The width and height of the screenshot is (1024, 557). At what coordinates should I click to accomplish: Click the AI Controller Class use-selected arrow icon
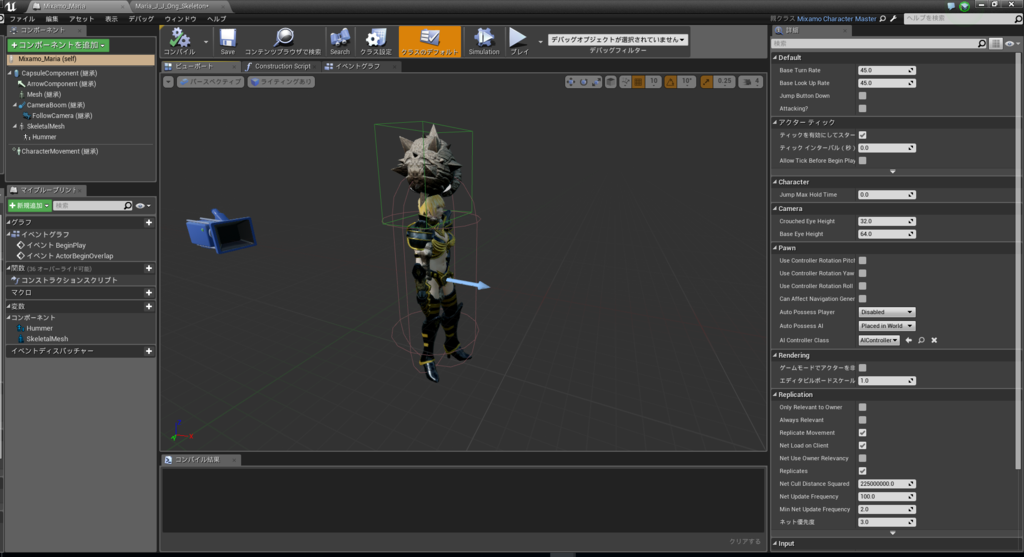tap(908, 340)
